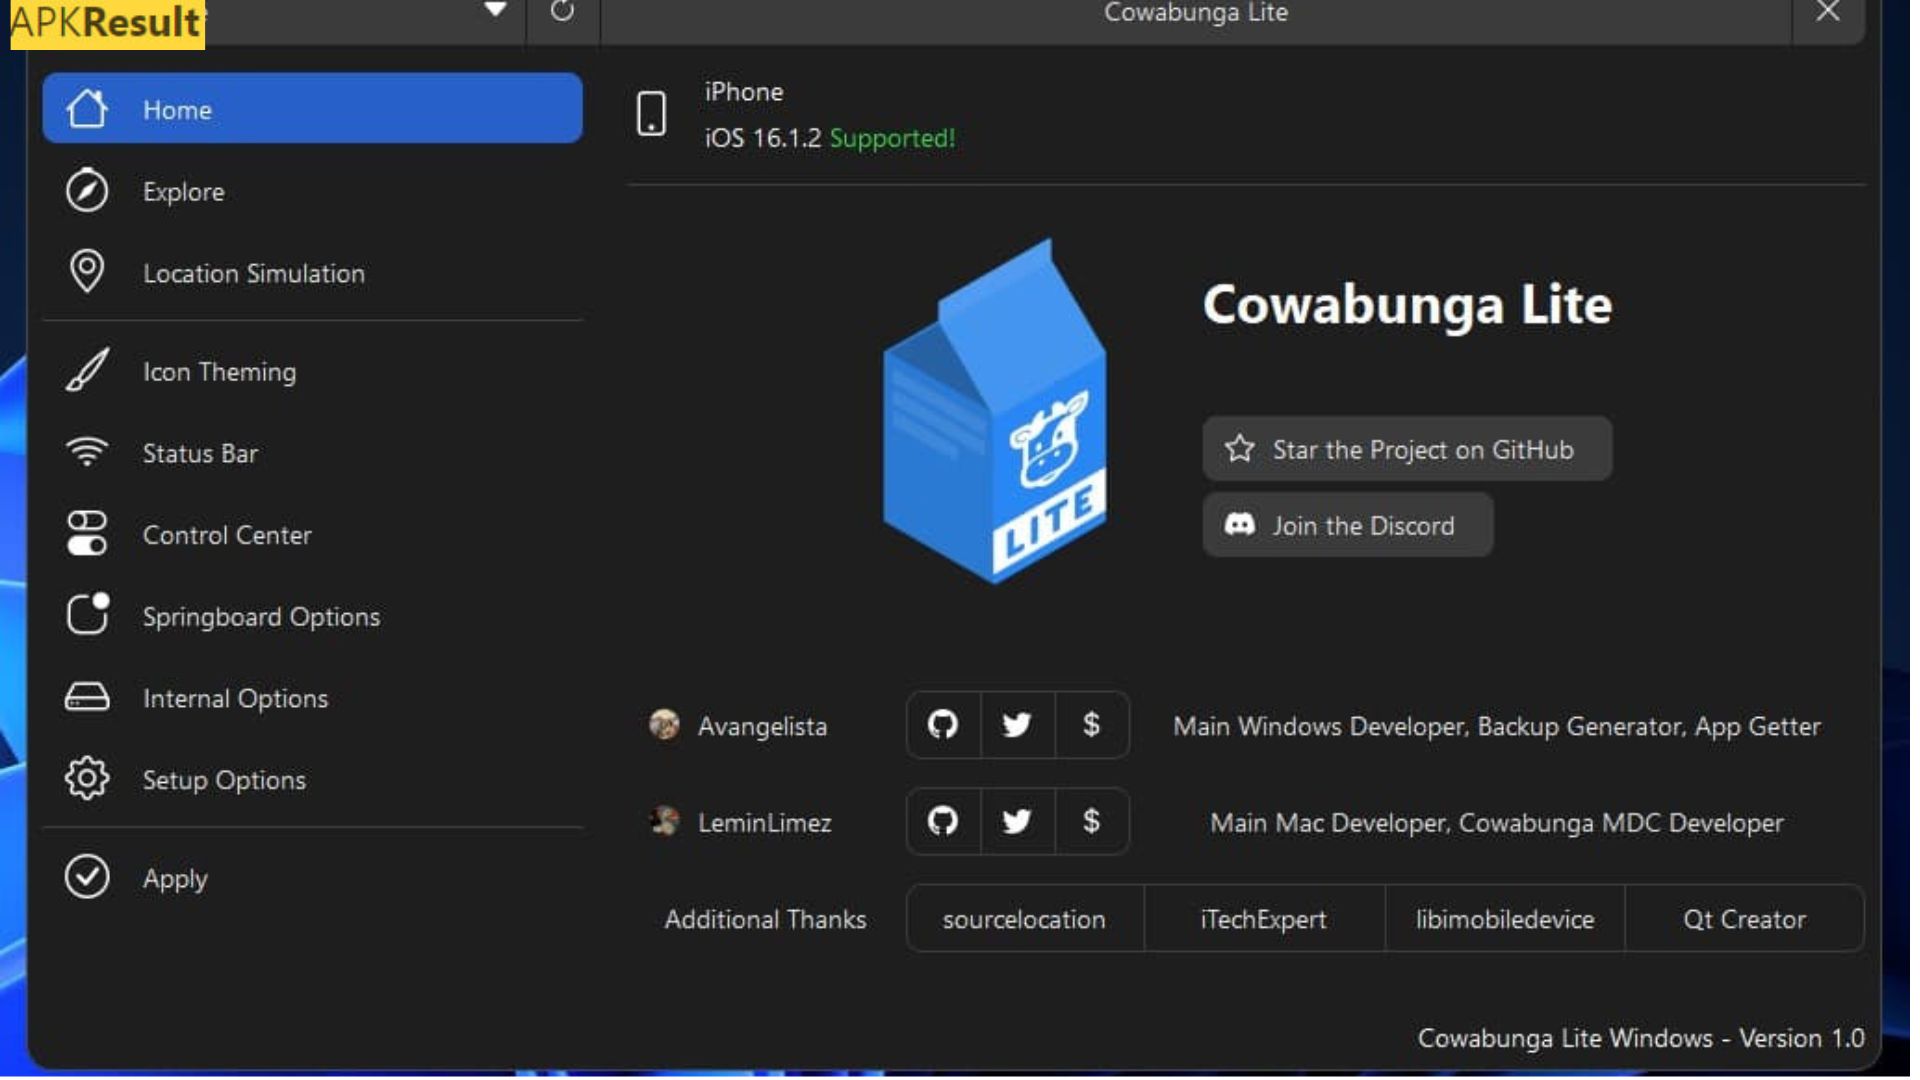The width and height of the screenshot is (1920, 1080).
Task: Close the Cowabunga Lite window
Action: 1828,12
